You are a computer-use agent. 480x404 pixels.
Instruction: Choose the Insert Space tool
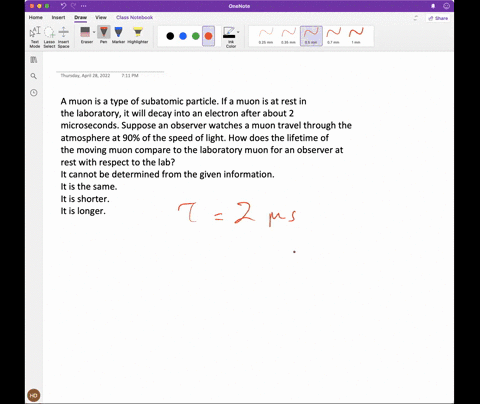[63, 37]
